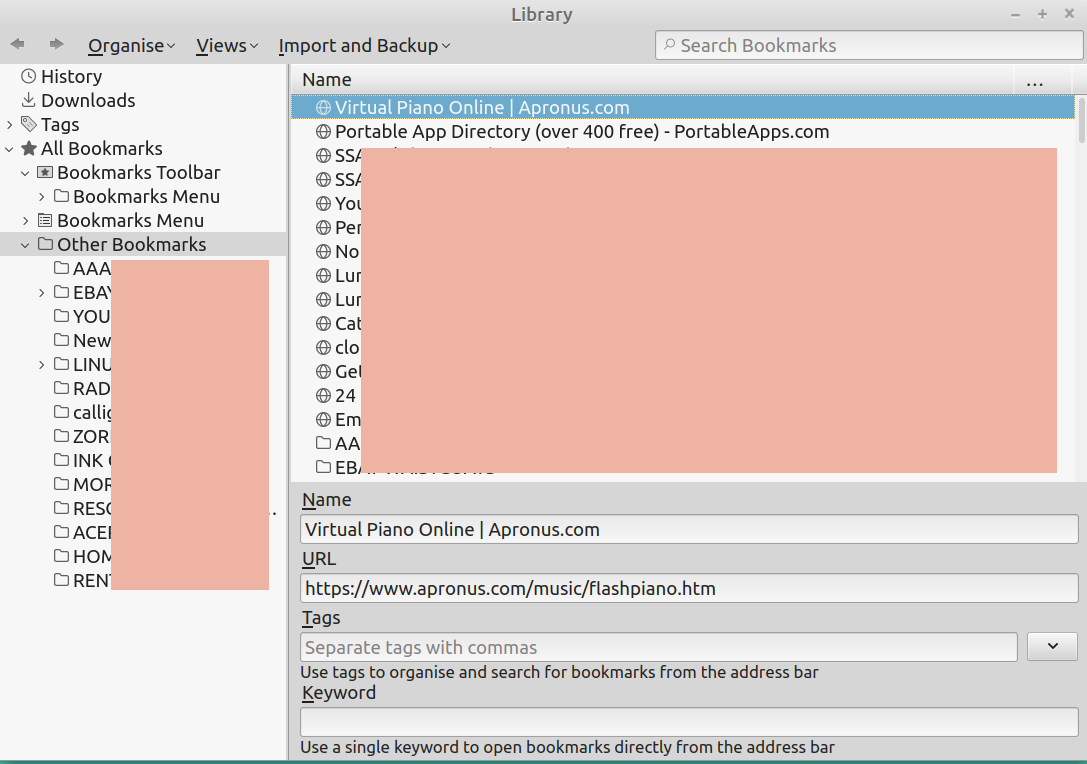The width and height of the screenshot is (1087, 764).
Task: Select the Tags item in sidebar
Action: pos(59,125)
